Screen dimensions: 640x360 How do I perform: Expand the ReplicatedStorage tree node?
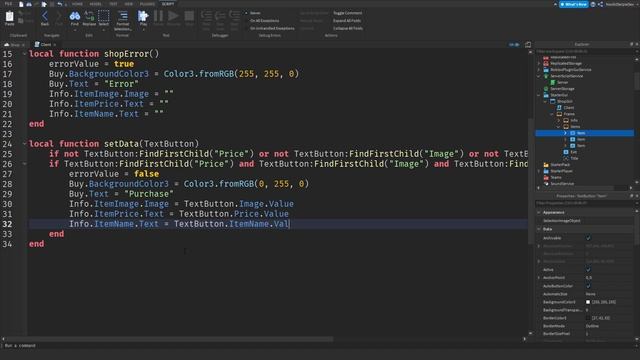539,63
